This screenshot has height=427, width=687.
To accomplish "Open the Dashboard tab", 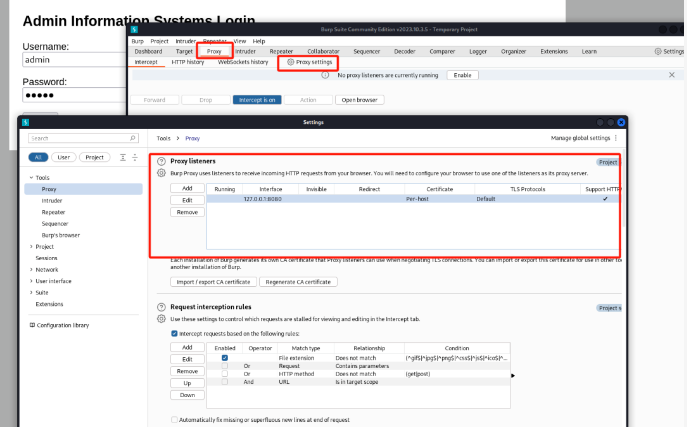I will pyautogui.click(x=148, y=51).
